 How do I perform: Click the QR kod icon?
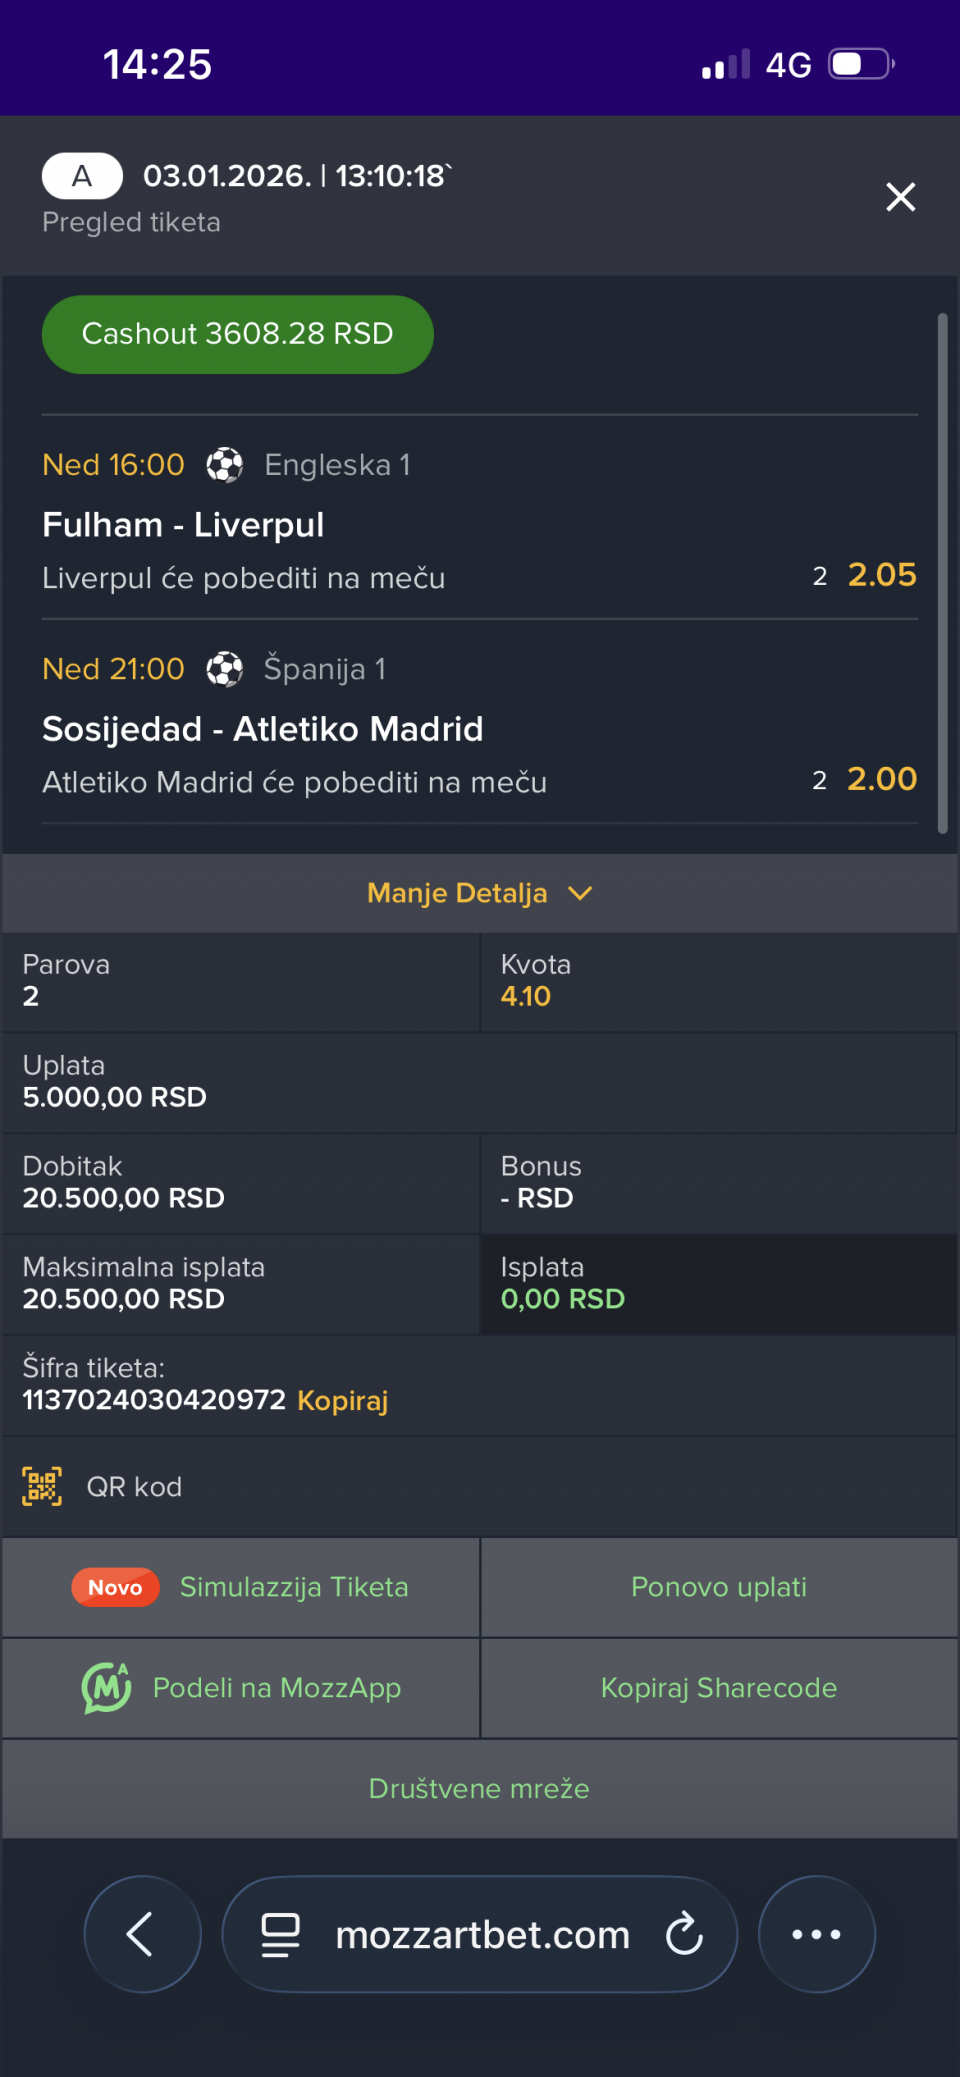pyautogui.click(x=42, y=1487)
